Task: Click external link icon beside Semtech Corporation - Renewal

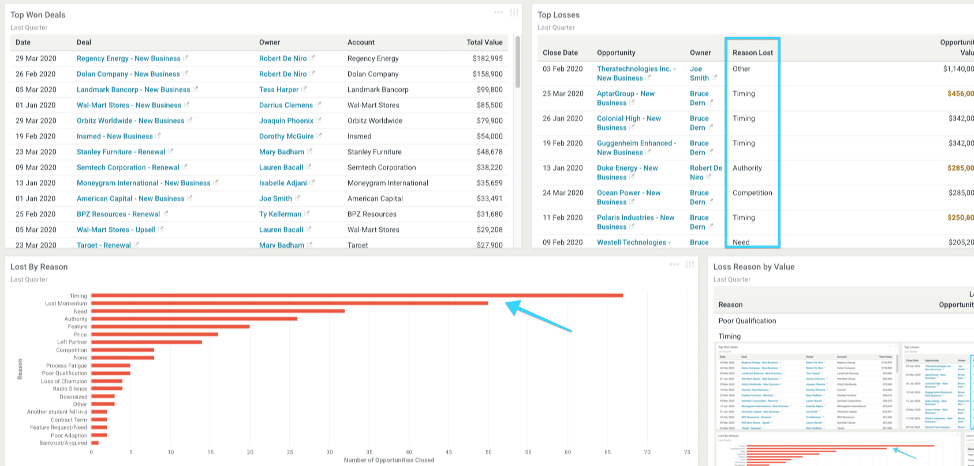Action: click(x=185, y=167)
